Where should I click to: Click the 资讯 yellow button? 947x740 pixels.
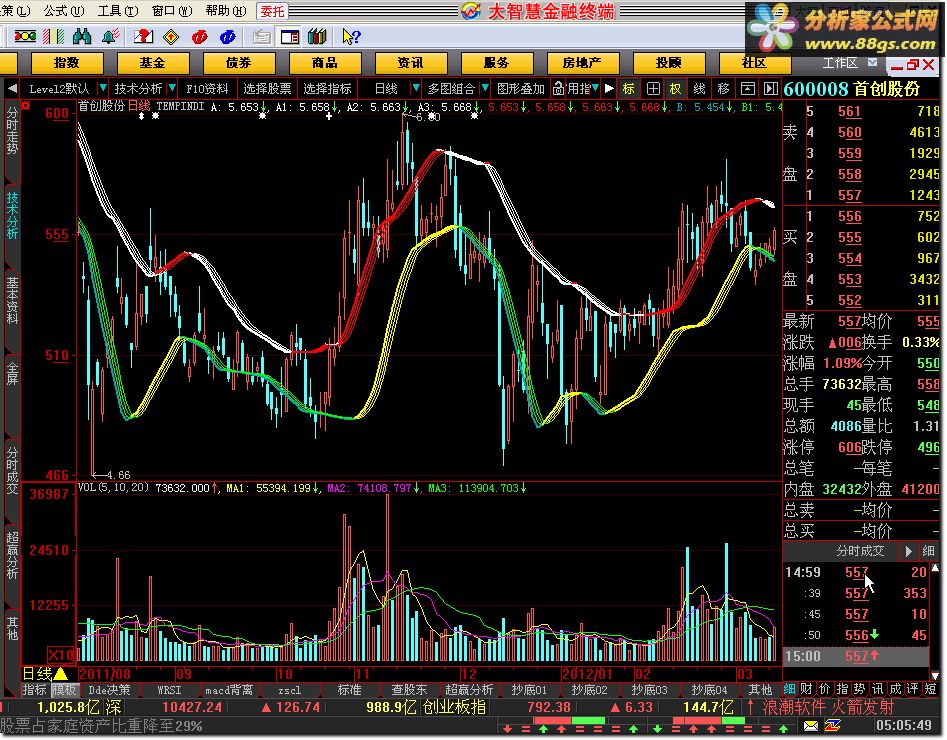pos(411,63)
